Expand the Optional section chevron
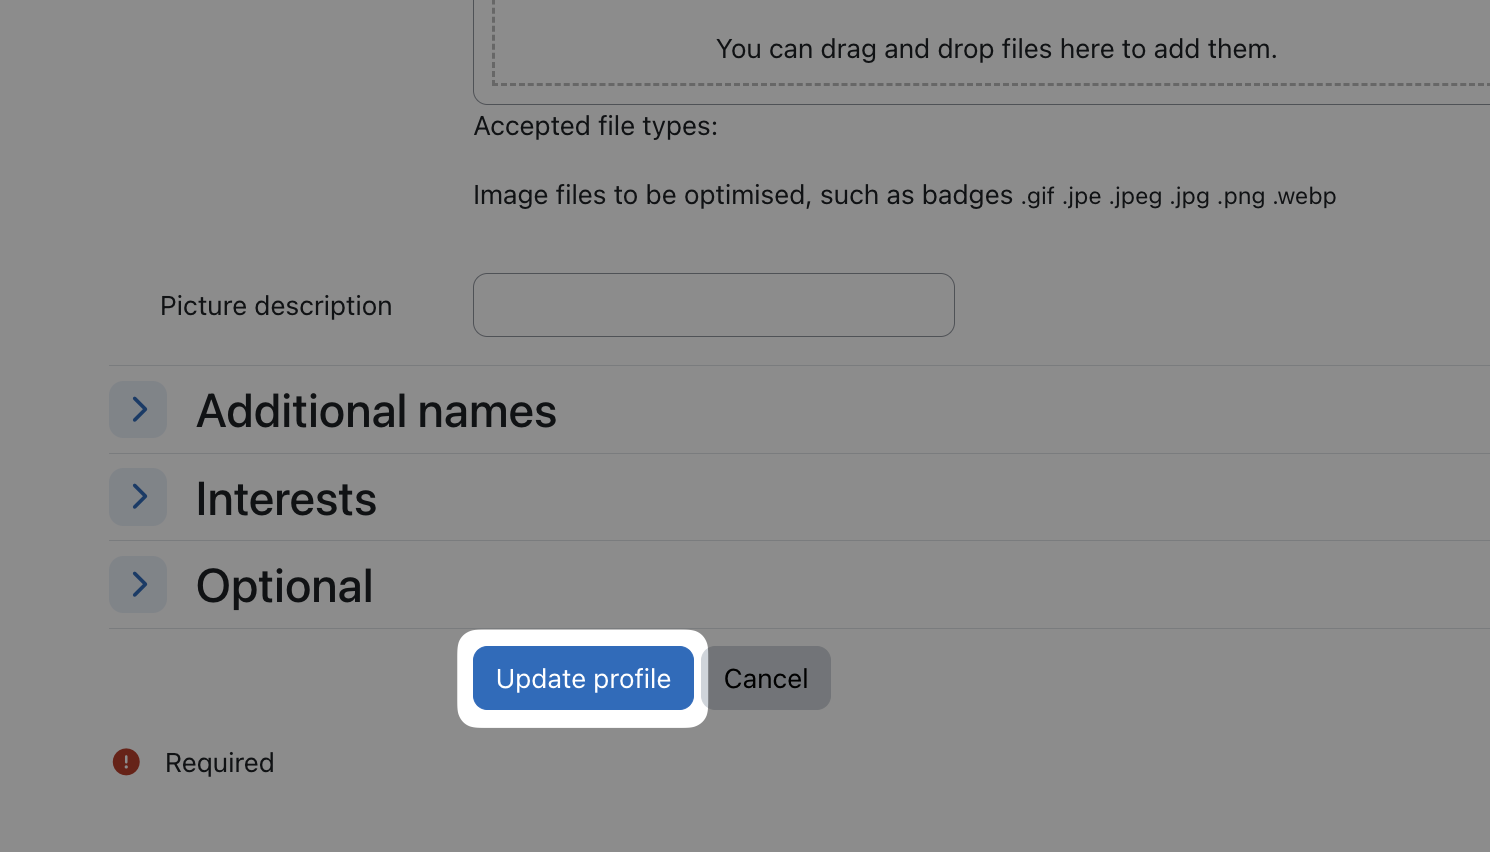This screenshot has height=852, width=1490. click(x=138, y=585)
